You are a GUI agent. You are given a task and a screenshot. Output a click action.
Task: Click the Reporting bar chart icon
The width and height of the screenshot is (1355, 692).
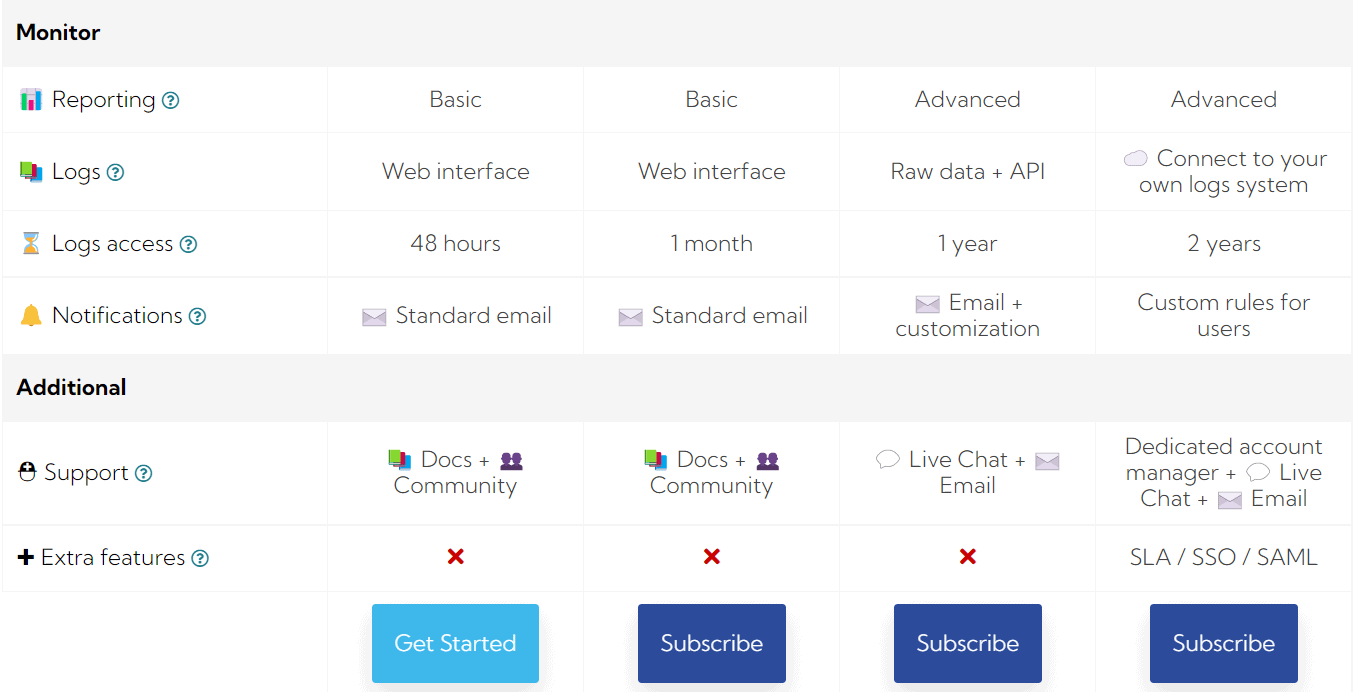[x=31, y=100]
